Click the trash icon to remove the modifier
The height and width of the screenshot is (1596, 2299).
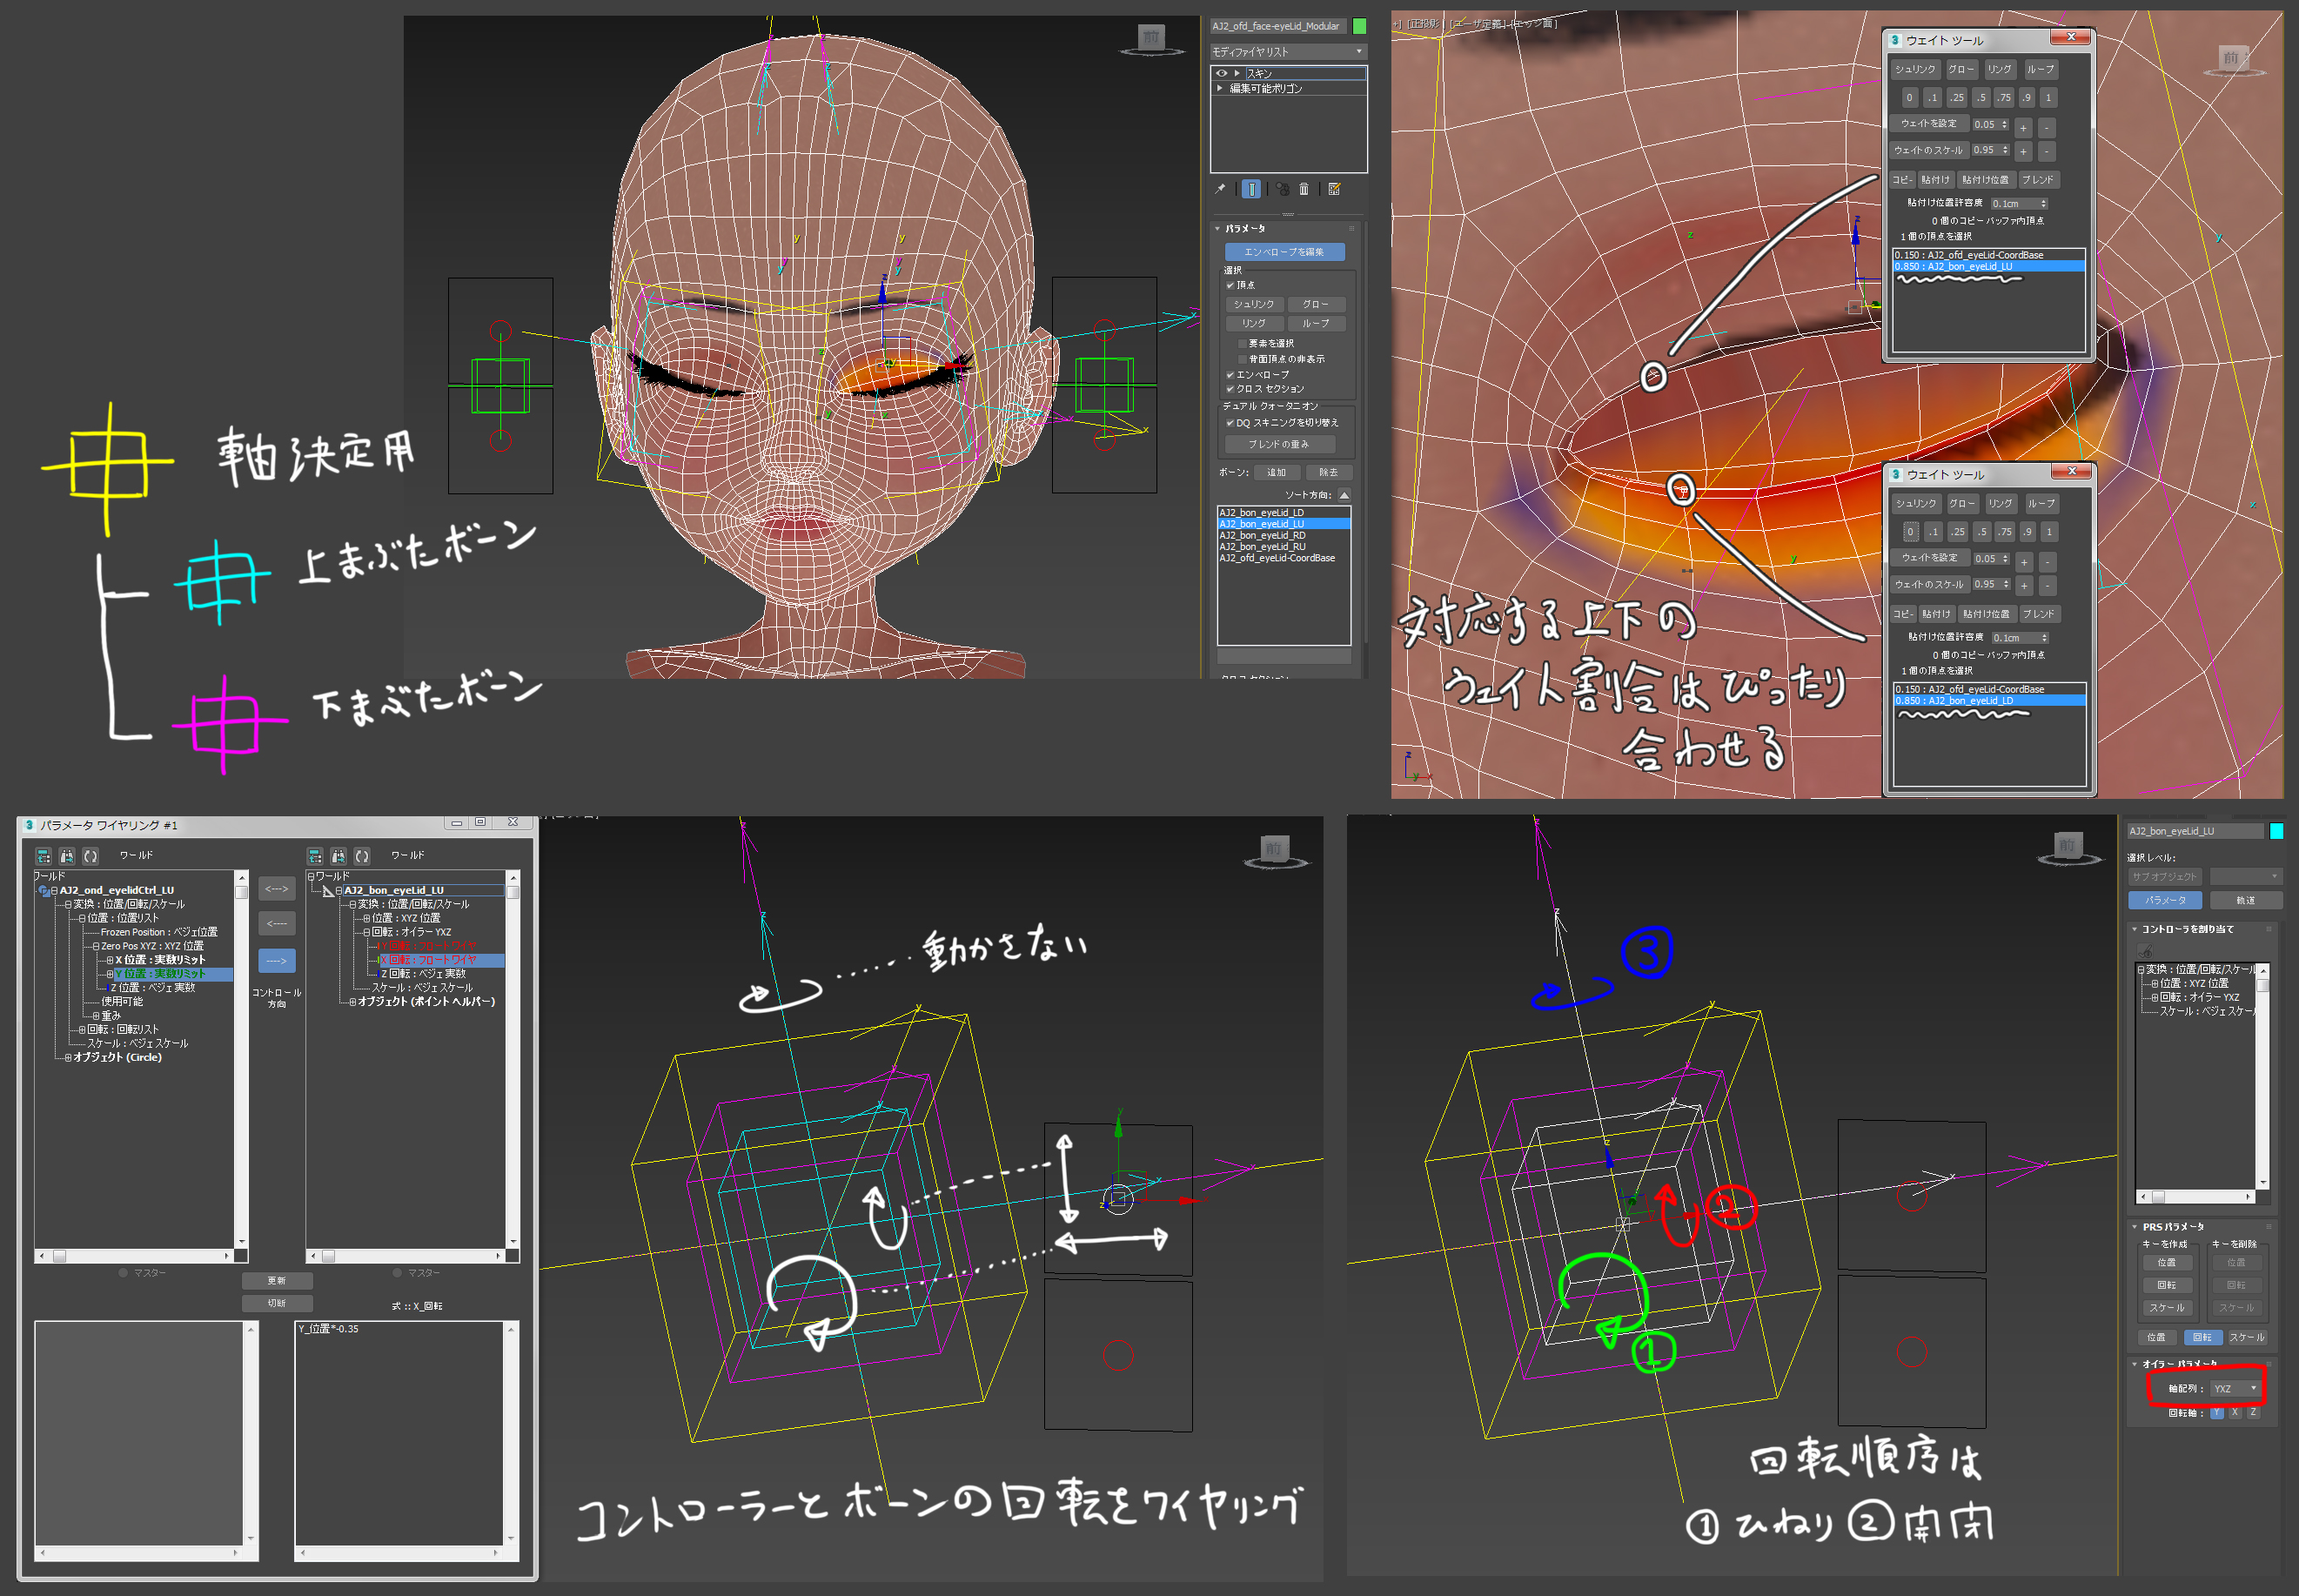1304,189
